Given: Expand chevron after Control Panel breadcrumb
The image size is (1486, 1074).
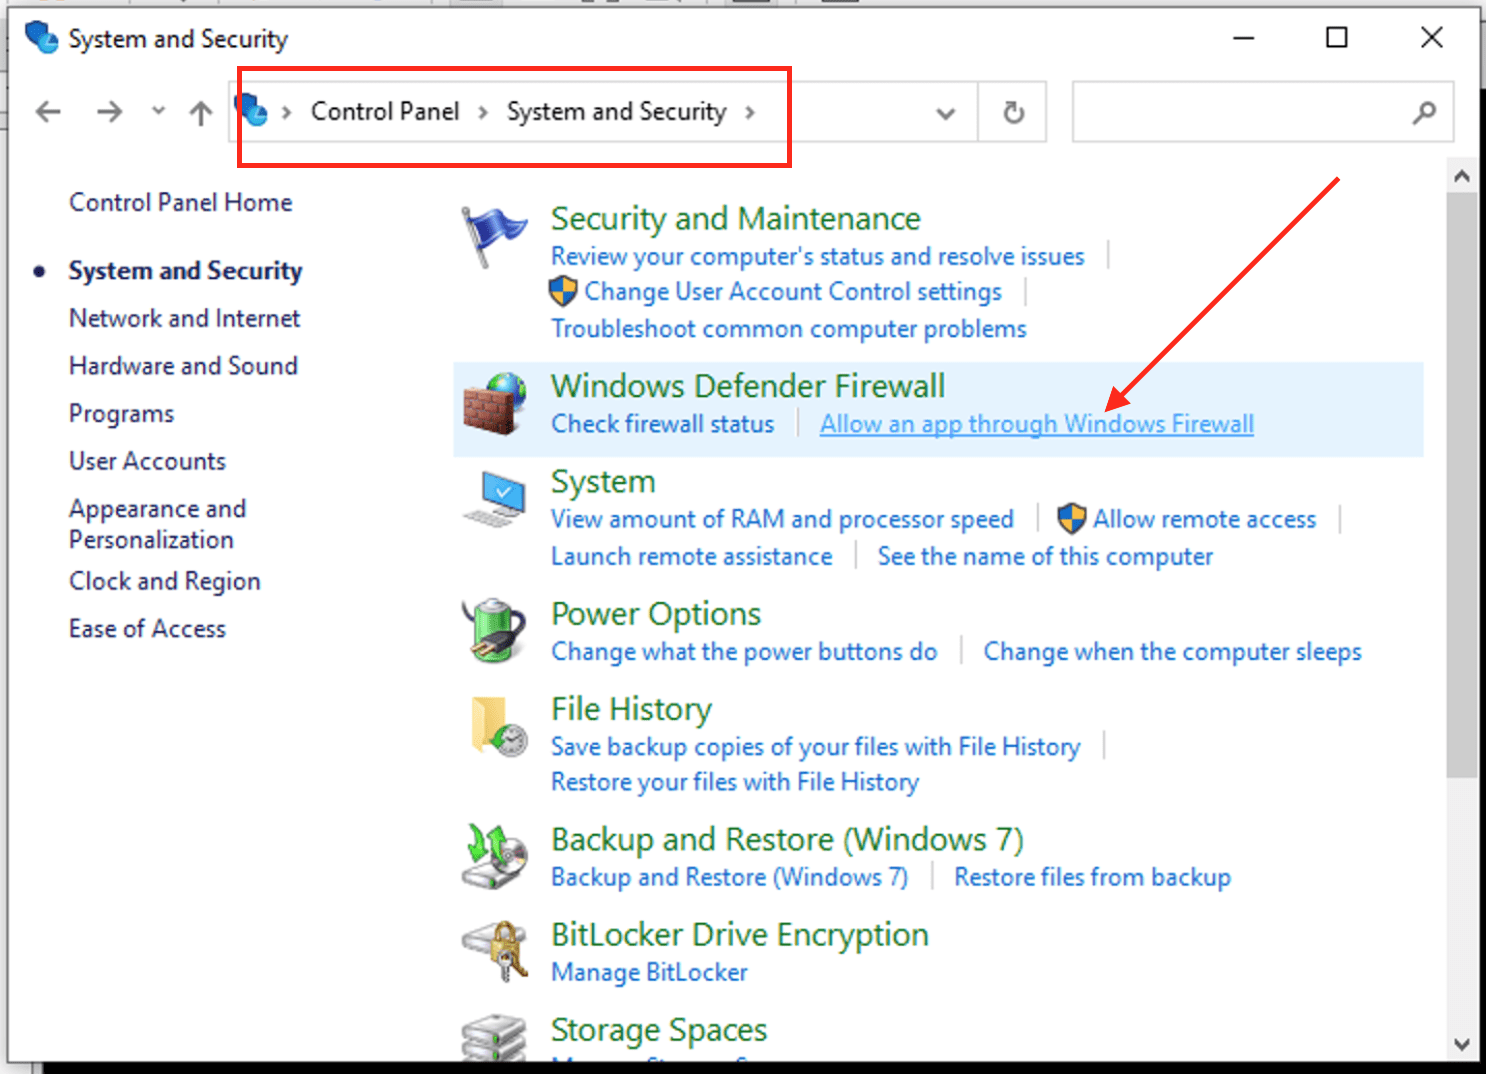Looking at the screenshot, I should click(483, 112).
